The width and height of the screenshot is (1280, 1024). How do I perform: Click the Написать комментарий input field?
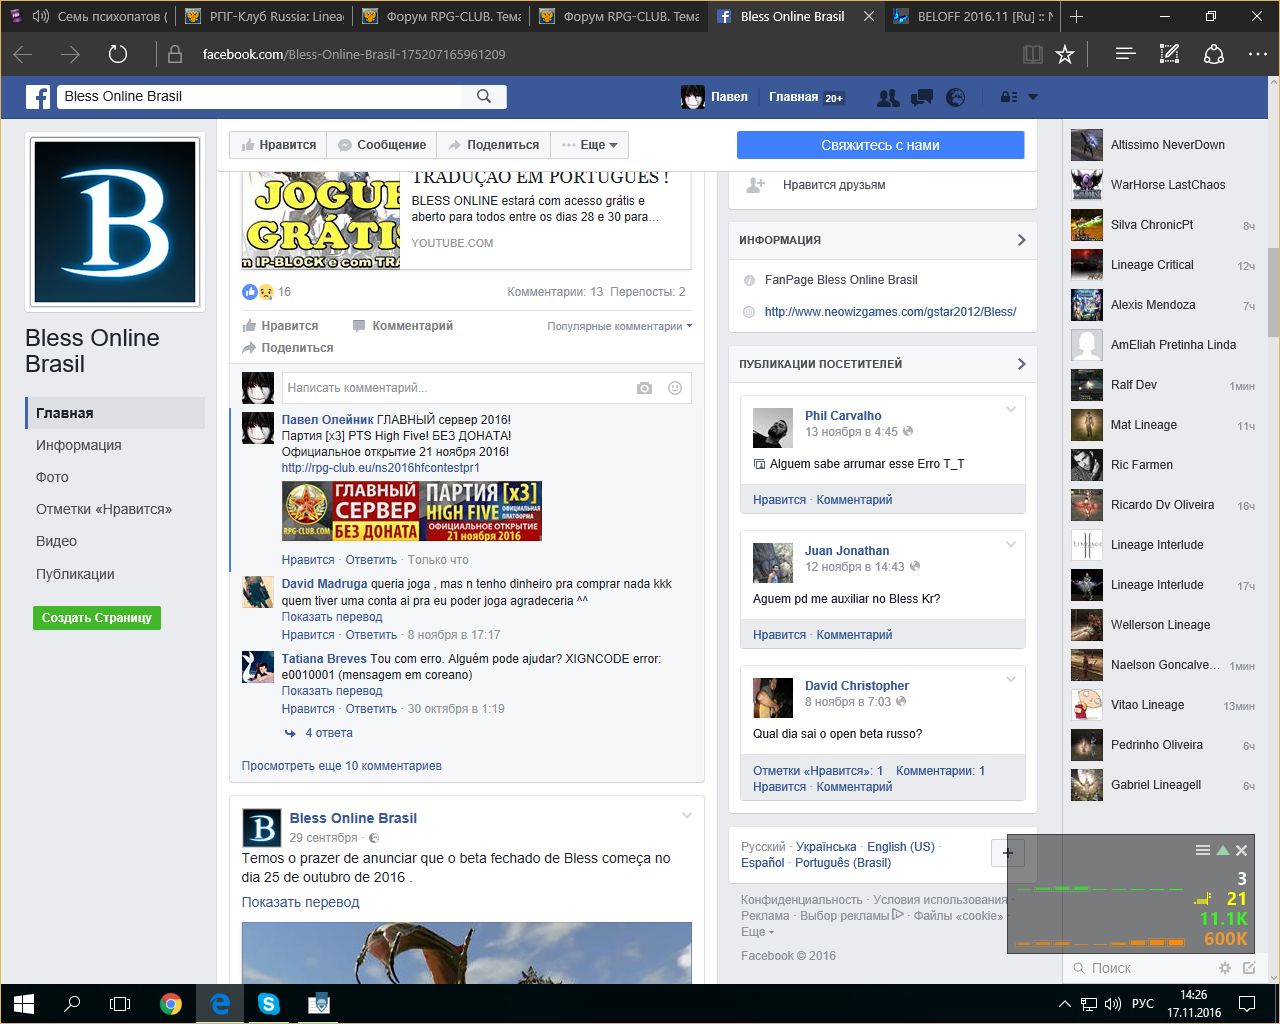pyautogui.click(x=455, y=388)
